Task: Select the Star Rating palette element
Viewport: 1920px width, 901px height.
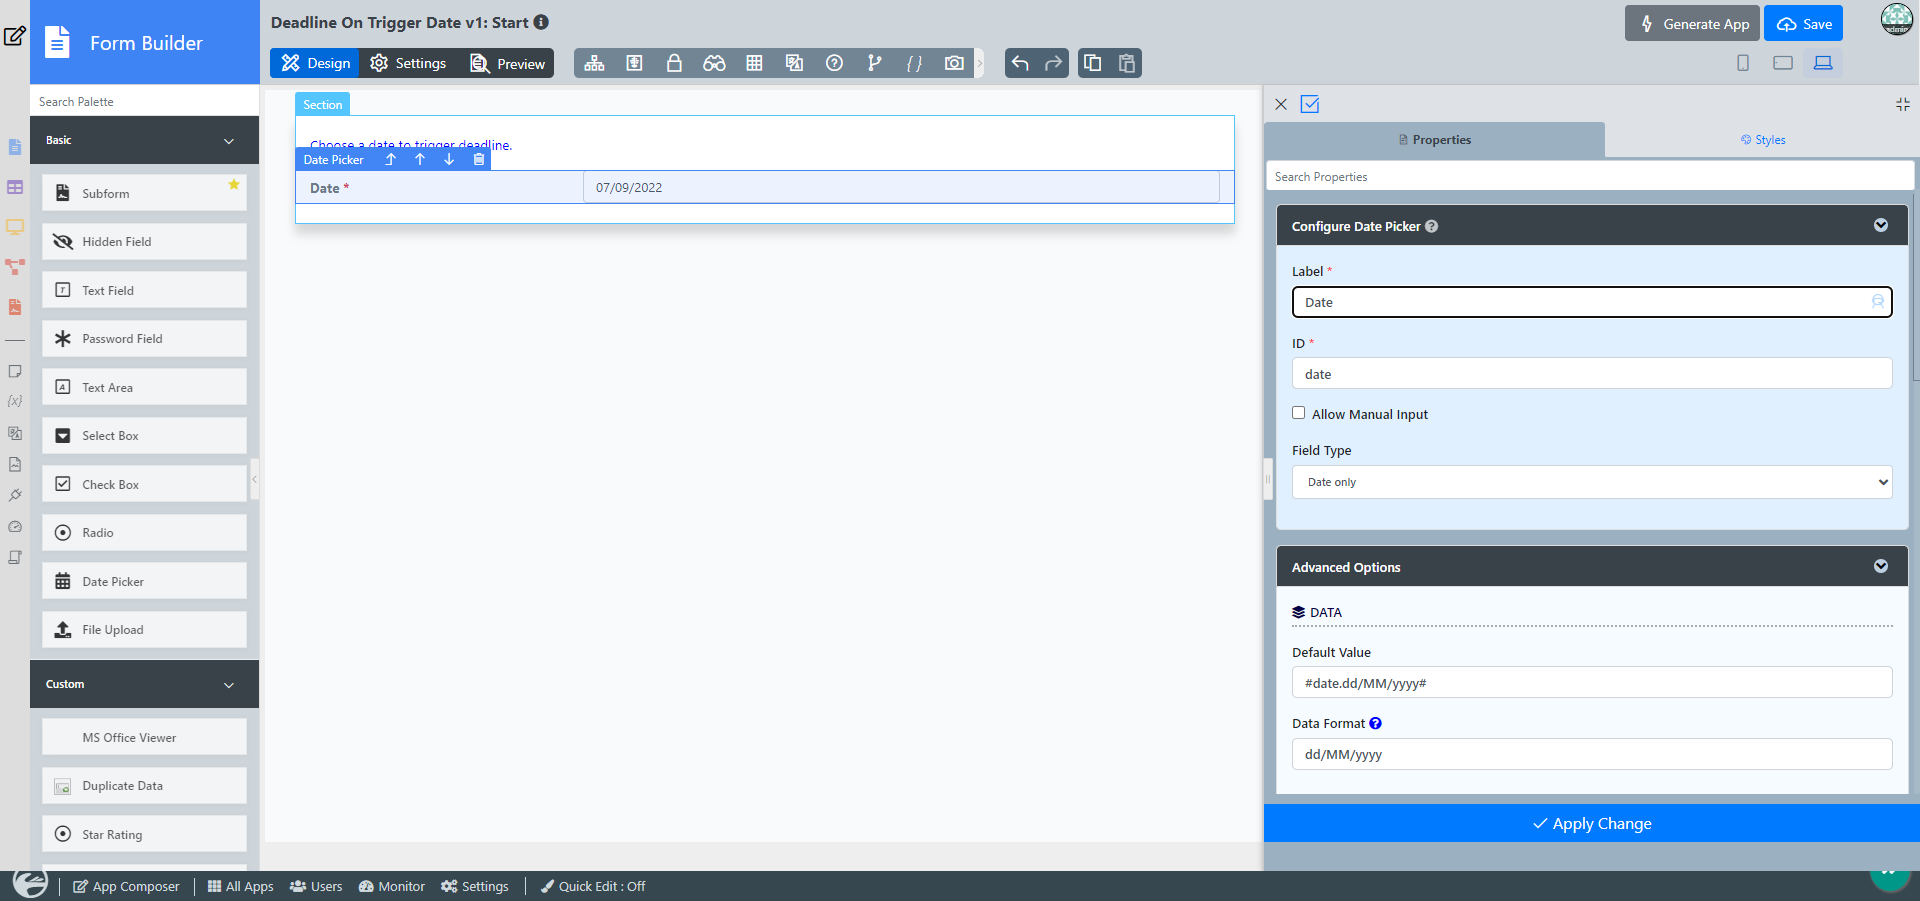Action: coord(144,834)
